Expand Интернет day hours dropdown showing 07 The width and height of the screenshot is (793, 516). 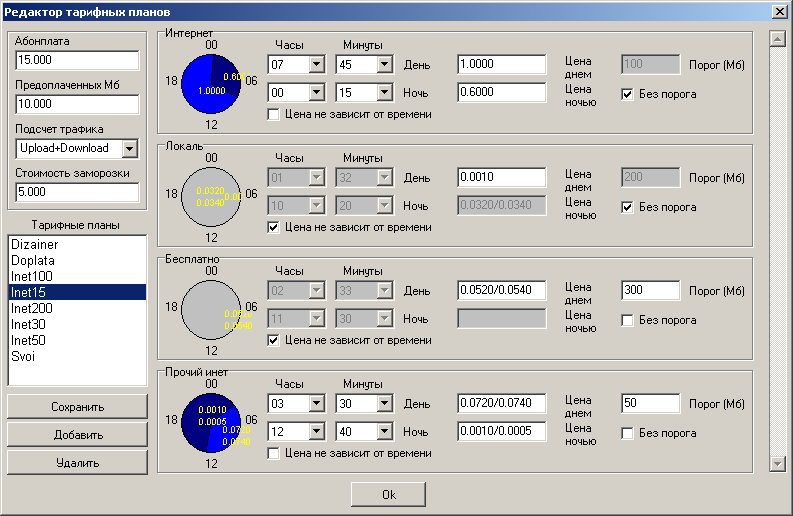pos(317,64)
